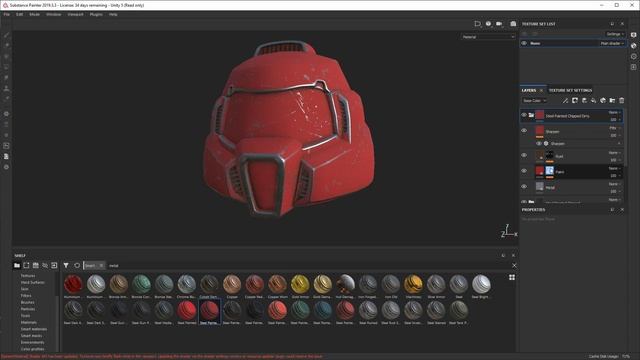Select Environments category in Shelf
Screen dimensions: 640x360
point(33,342)
